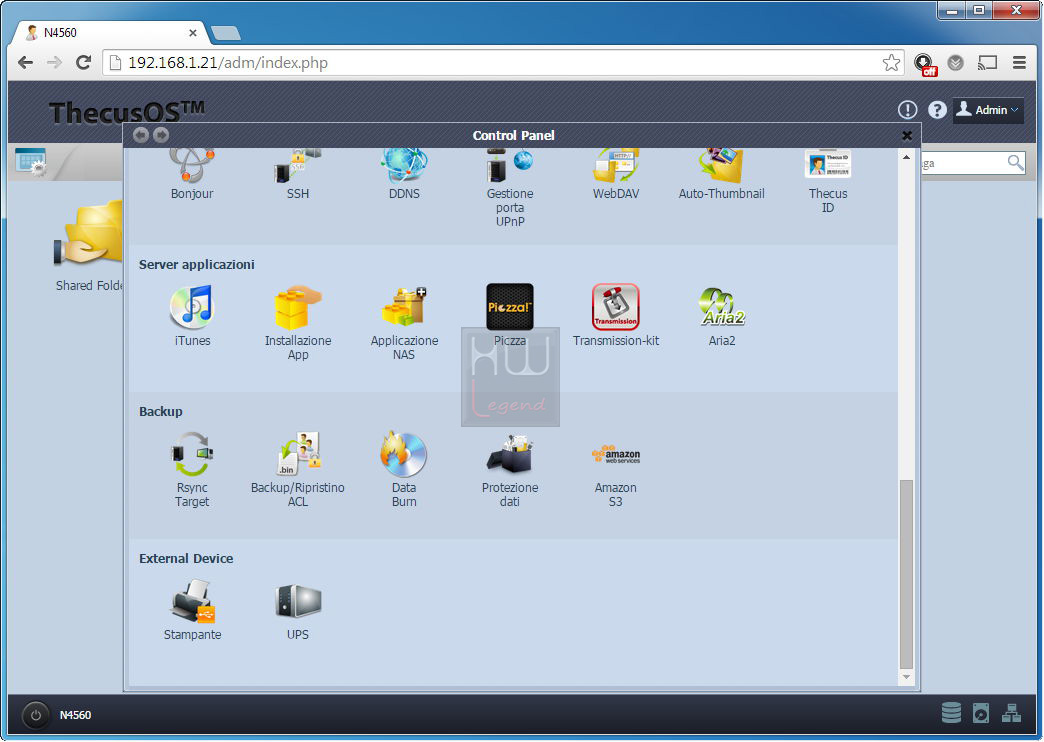This screenshot has height=742, width=1044.
Task: Reload the page
Action: pos(83,63)
